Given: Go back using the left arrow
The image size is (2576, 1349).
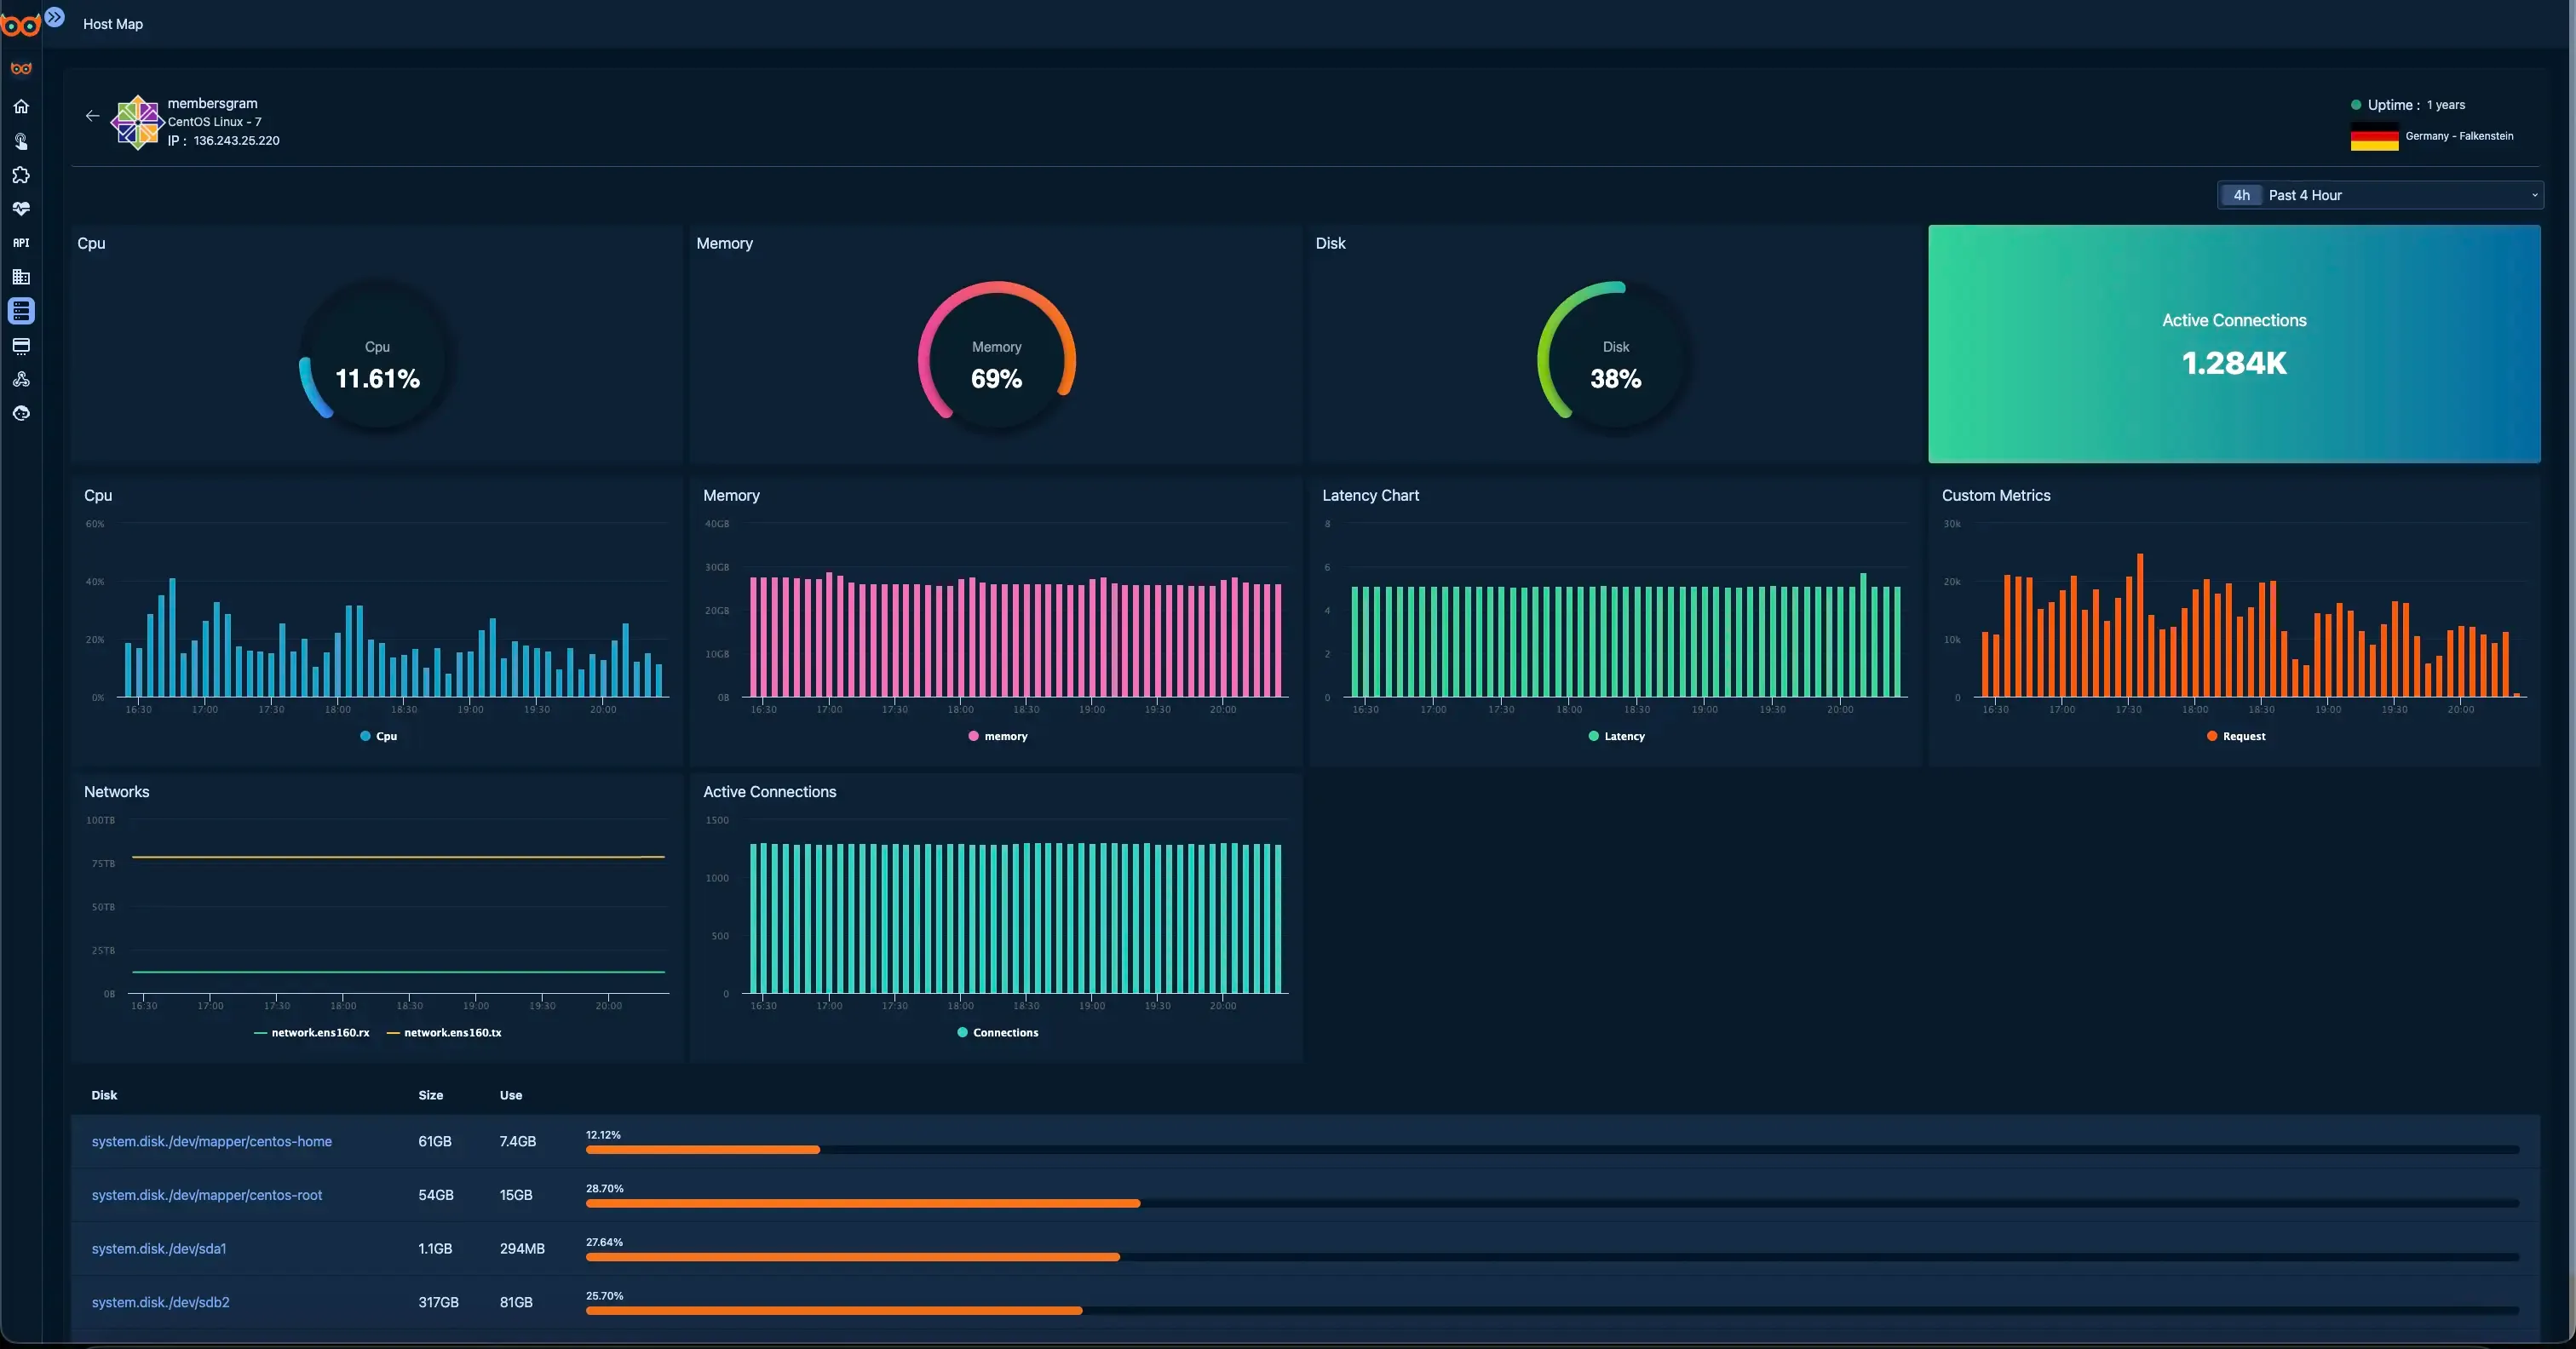Looking at the screenshot, I should (92, 116).
